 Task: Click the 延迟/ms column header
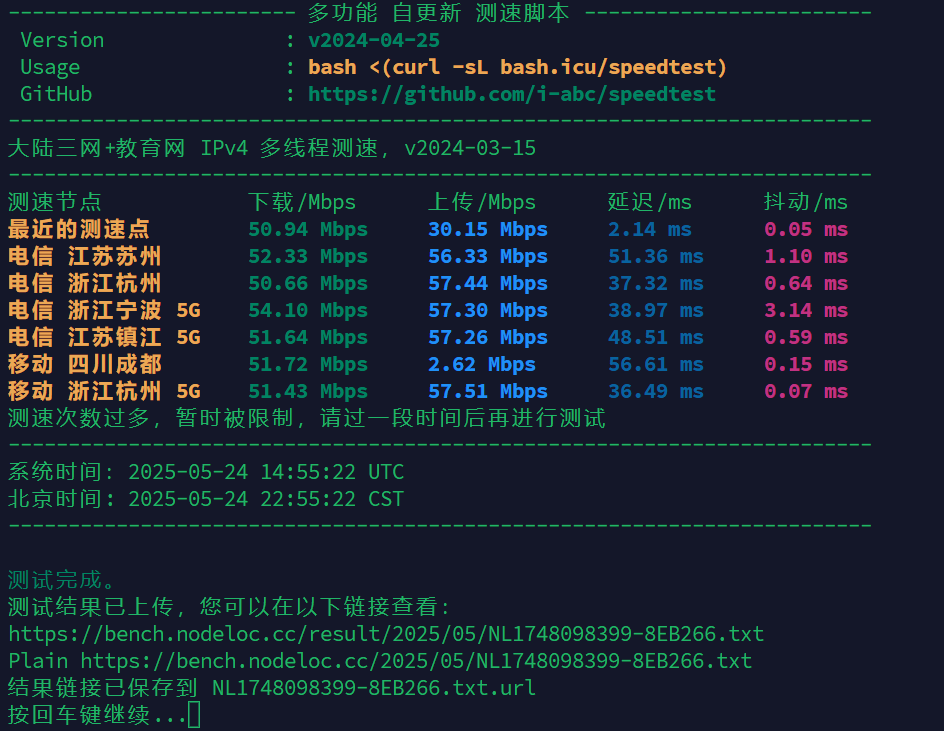pos(650,202)
